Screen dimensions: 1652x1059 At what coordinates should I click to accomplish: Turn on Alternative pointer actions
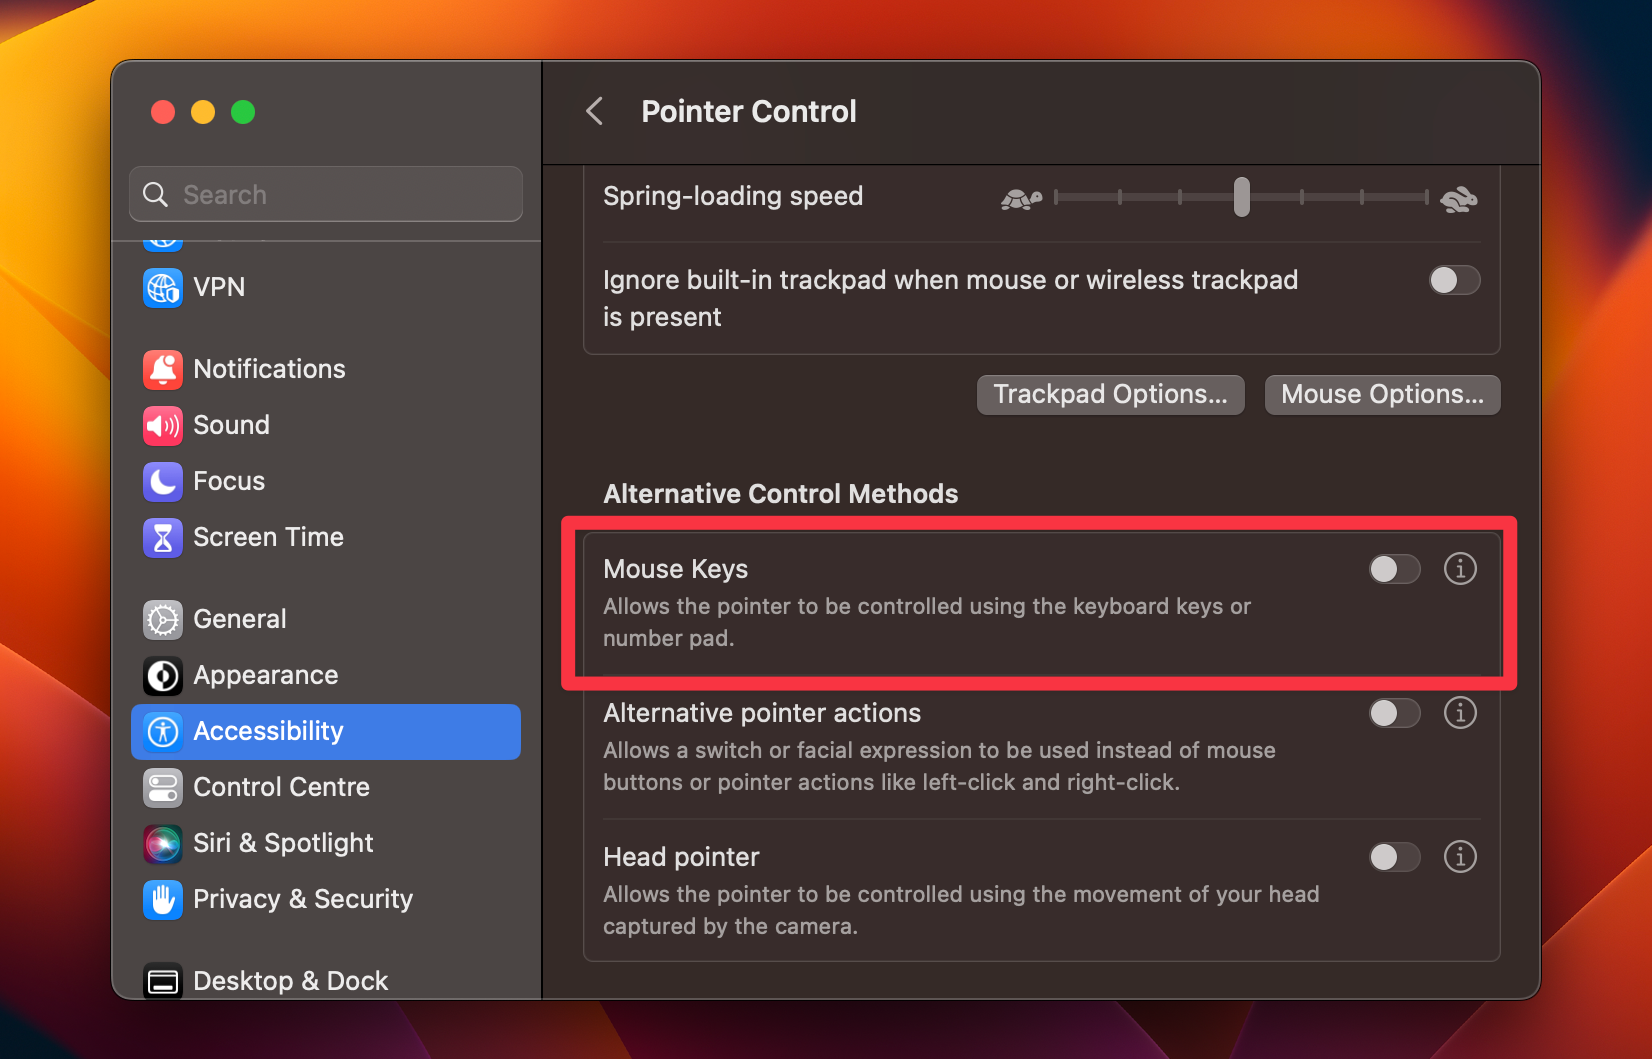click(x=1394, y=713)
